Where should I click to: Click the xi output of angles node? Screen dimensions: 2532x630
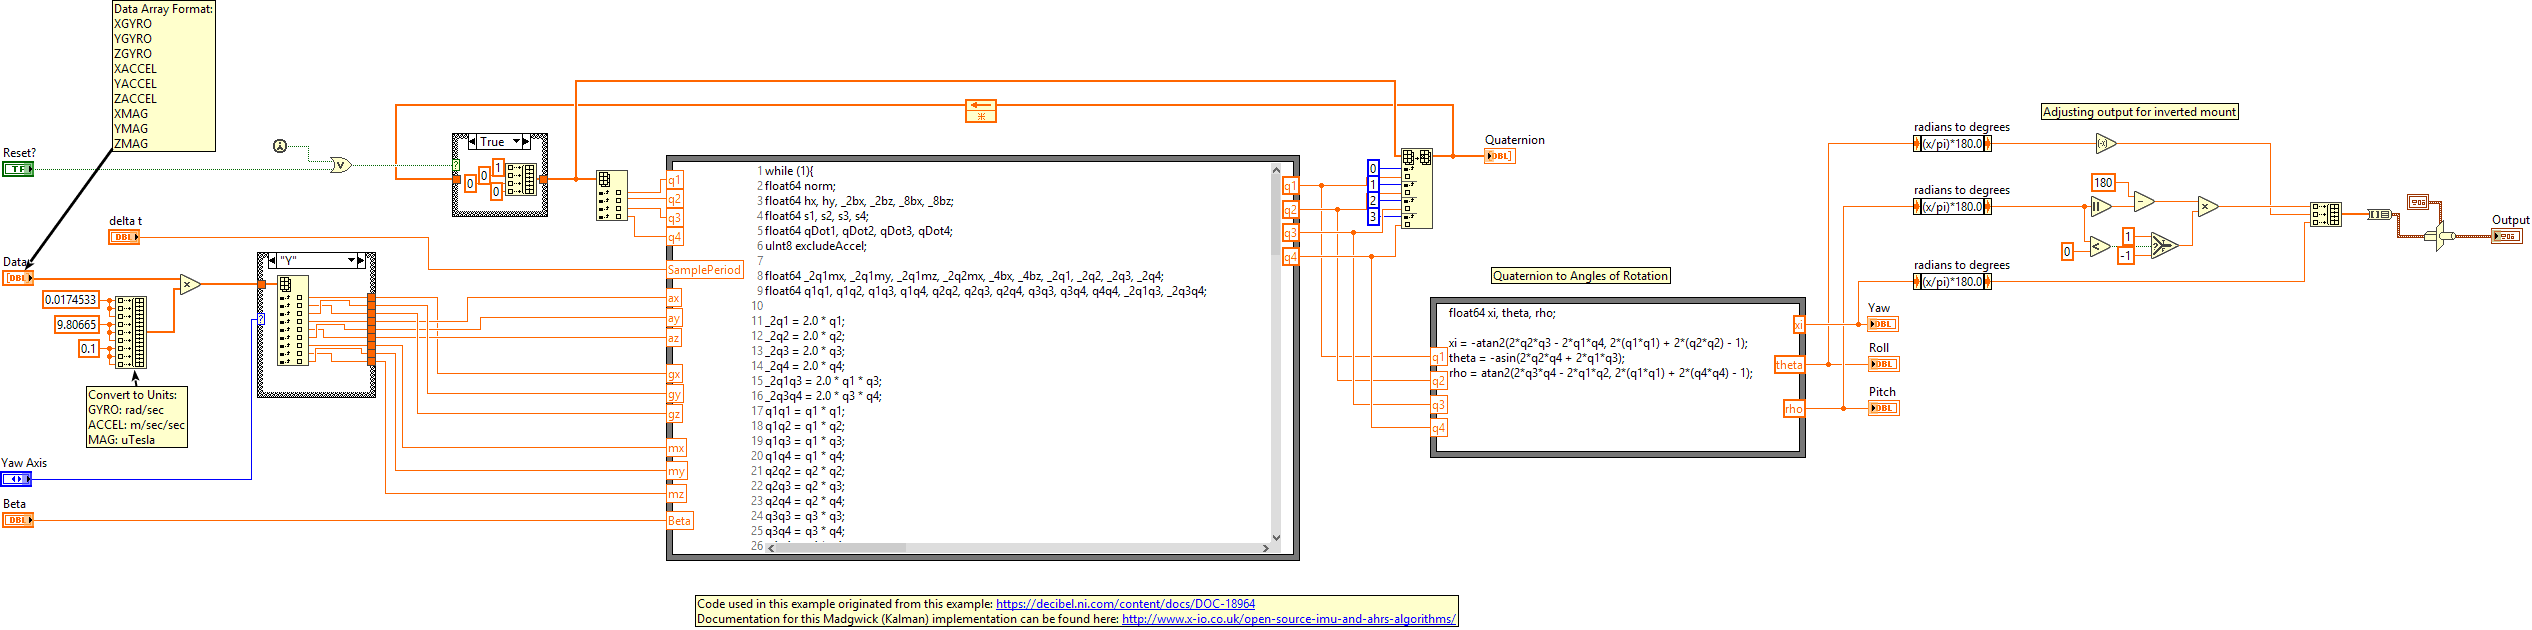[x=1798, y=324]
